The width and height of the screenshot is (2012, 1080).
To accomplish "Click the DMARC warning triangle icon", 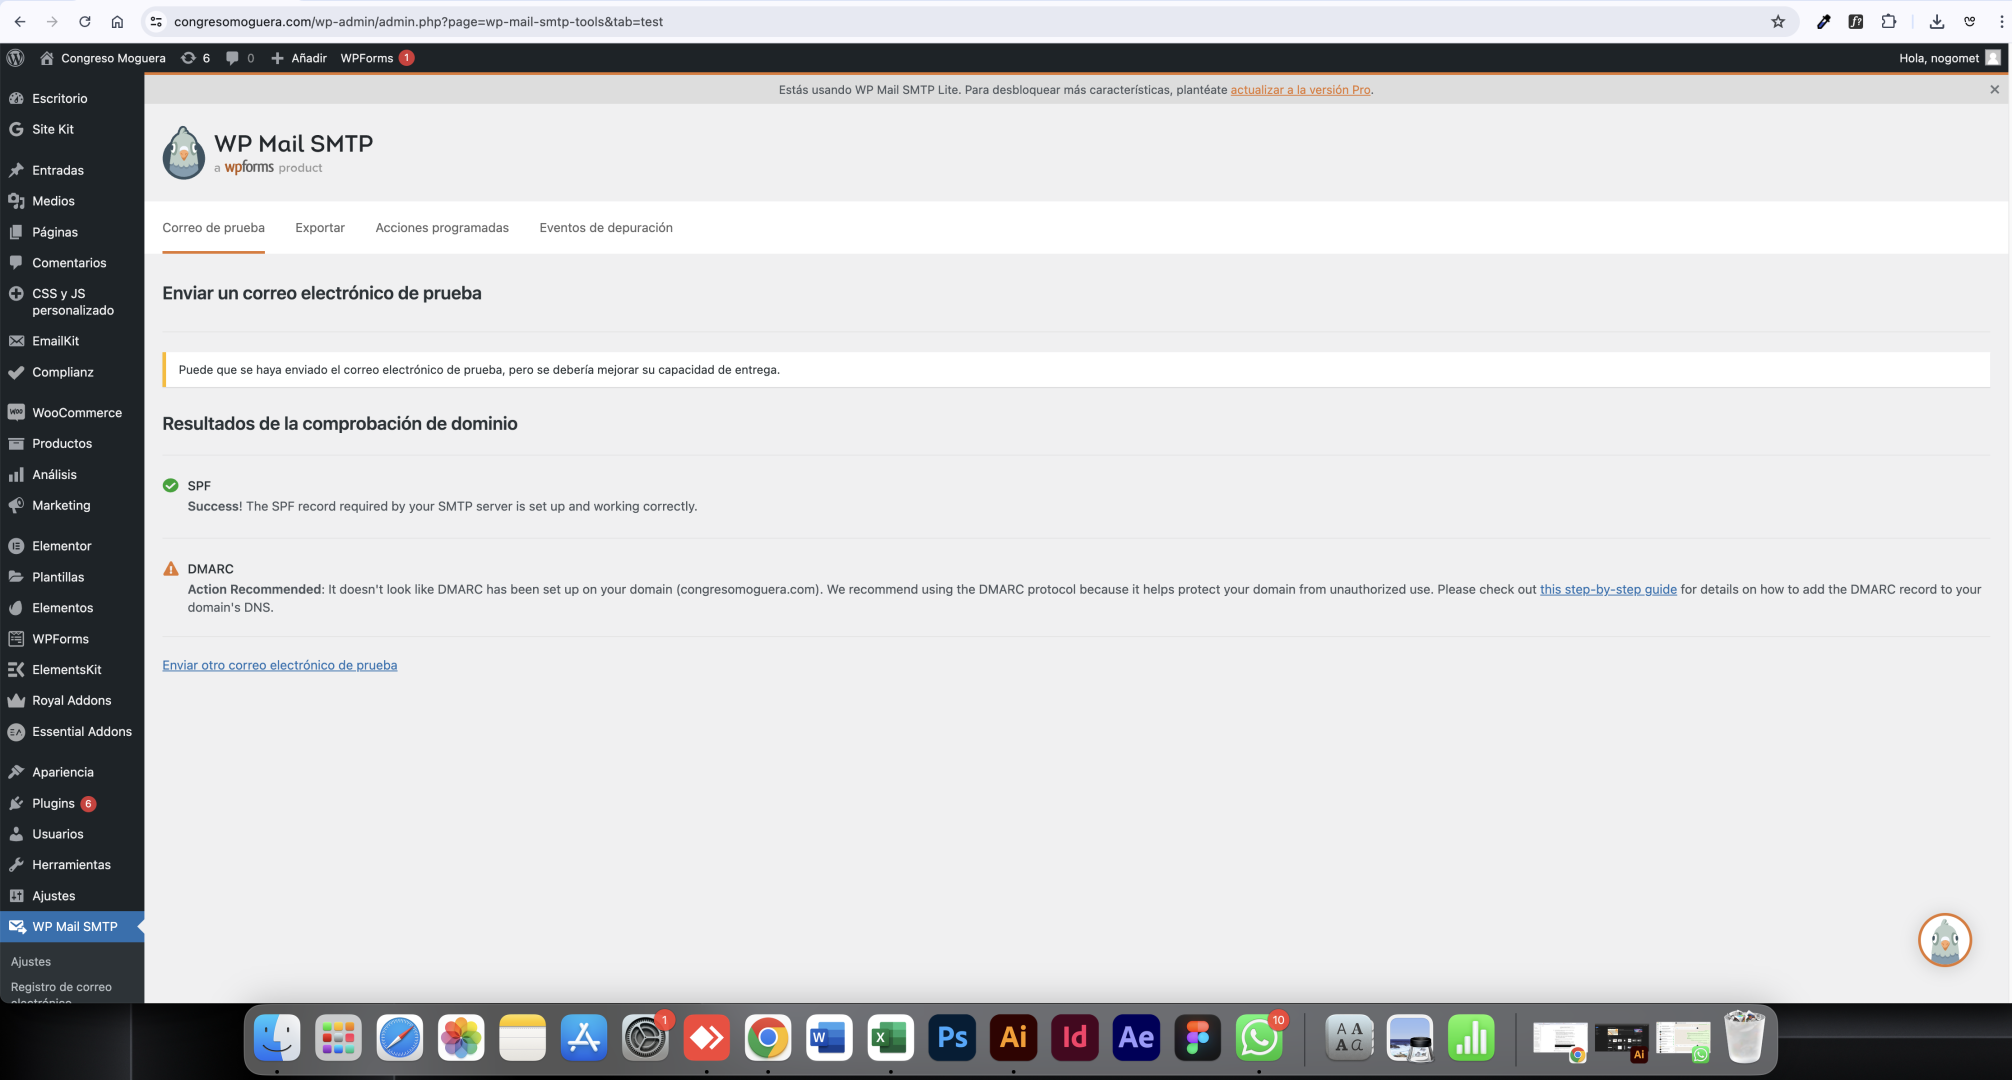I will tap(170, 569).
